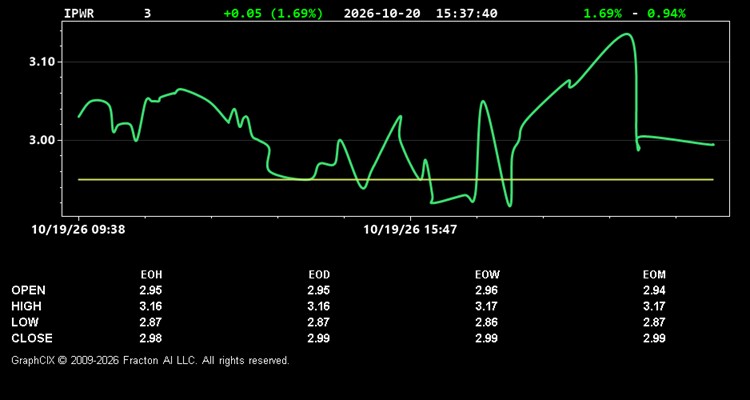
Task: Click EOH close value 2.98
Action: pyautogui.click(x=151, y=338)
